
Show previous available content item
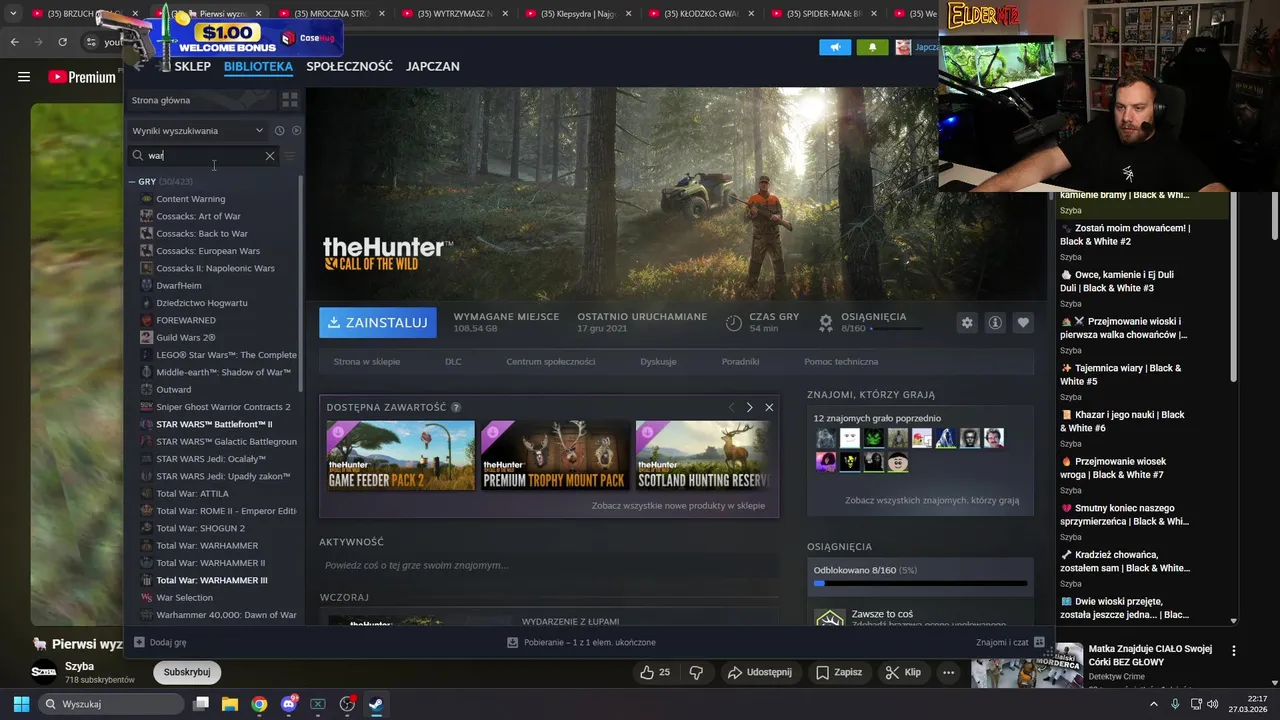731,407
